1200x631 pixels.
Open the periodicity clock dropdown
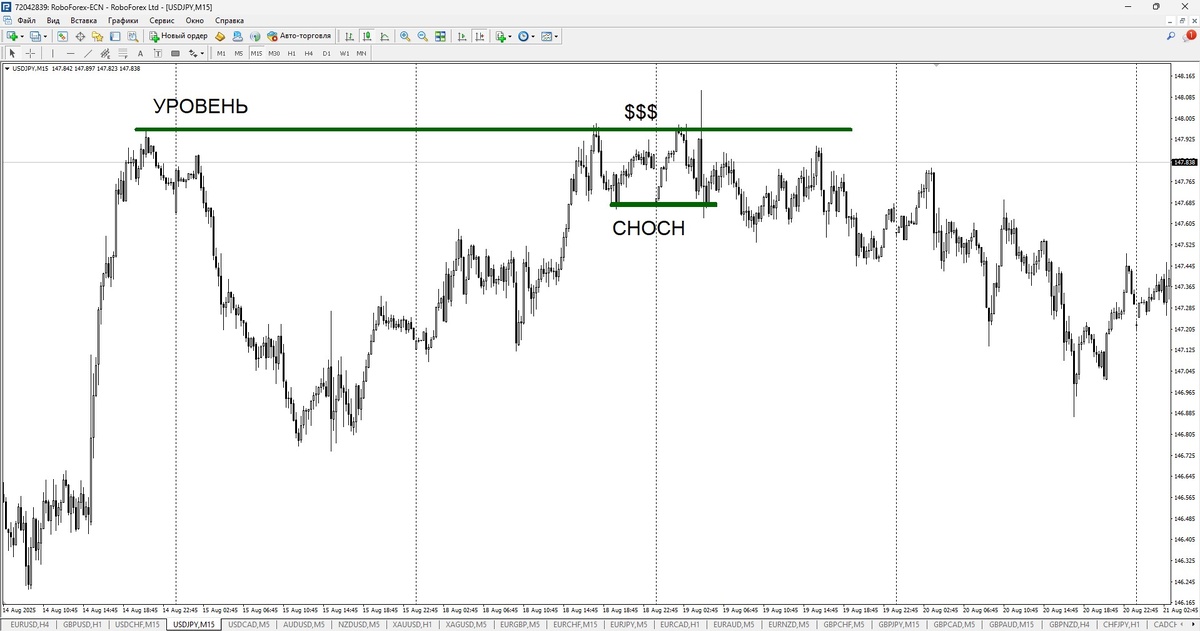526,36
